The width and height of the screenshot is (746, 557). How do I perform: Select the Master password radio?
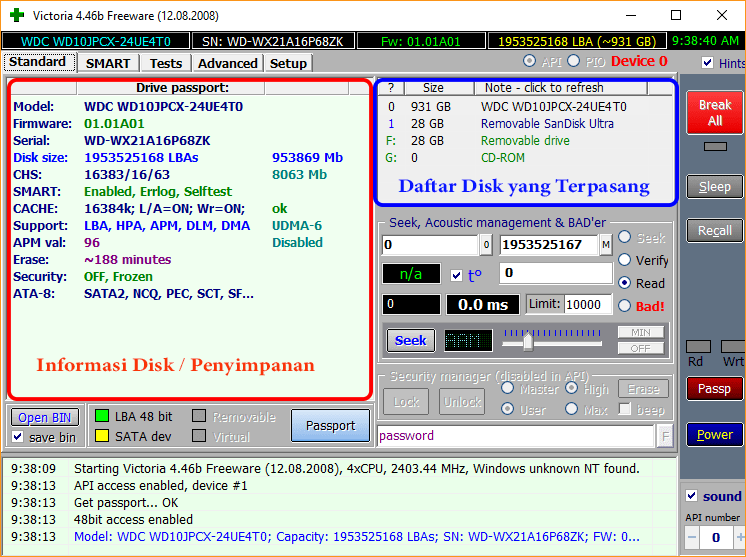(508, 388)
